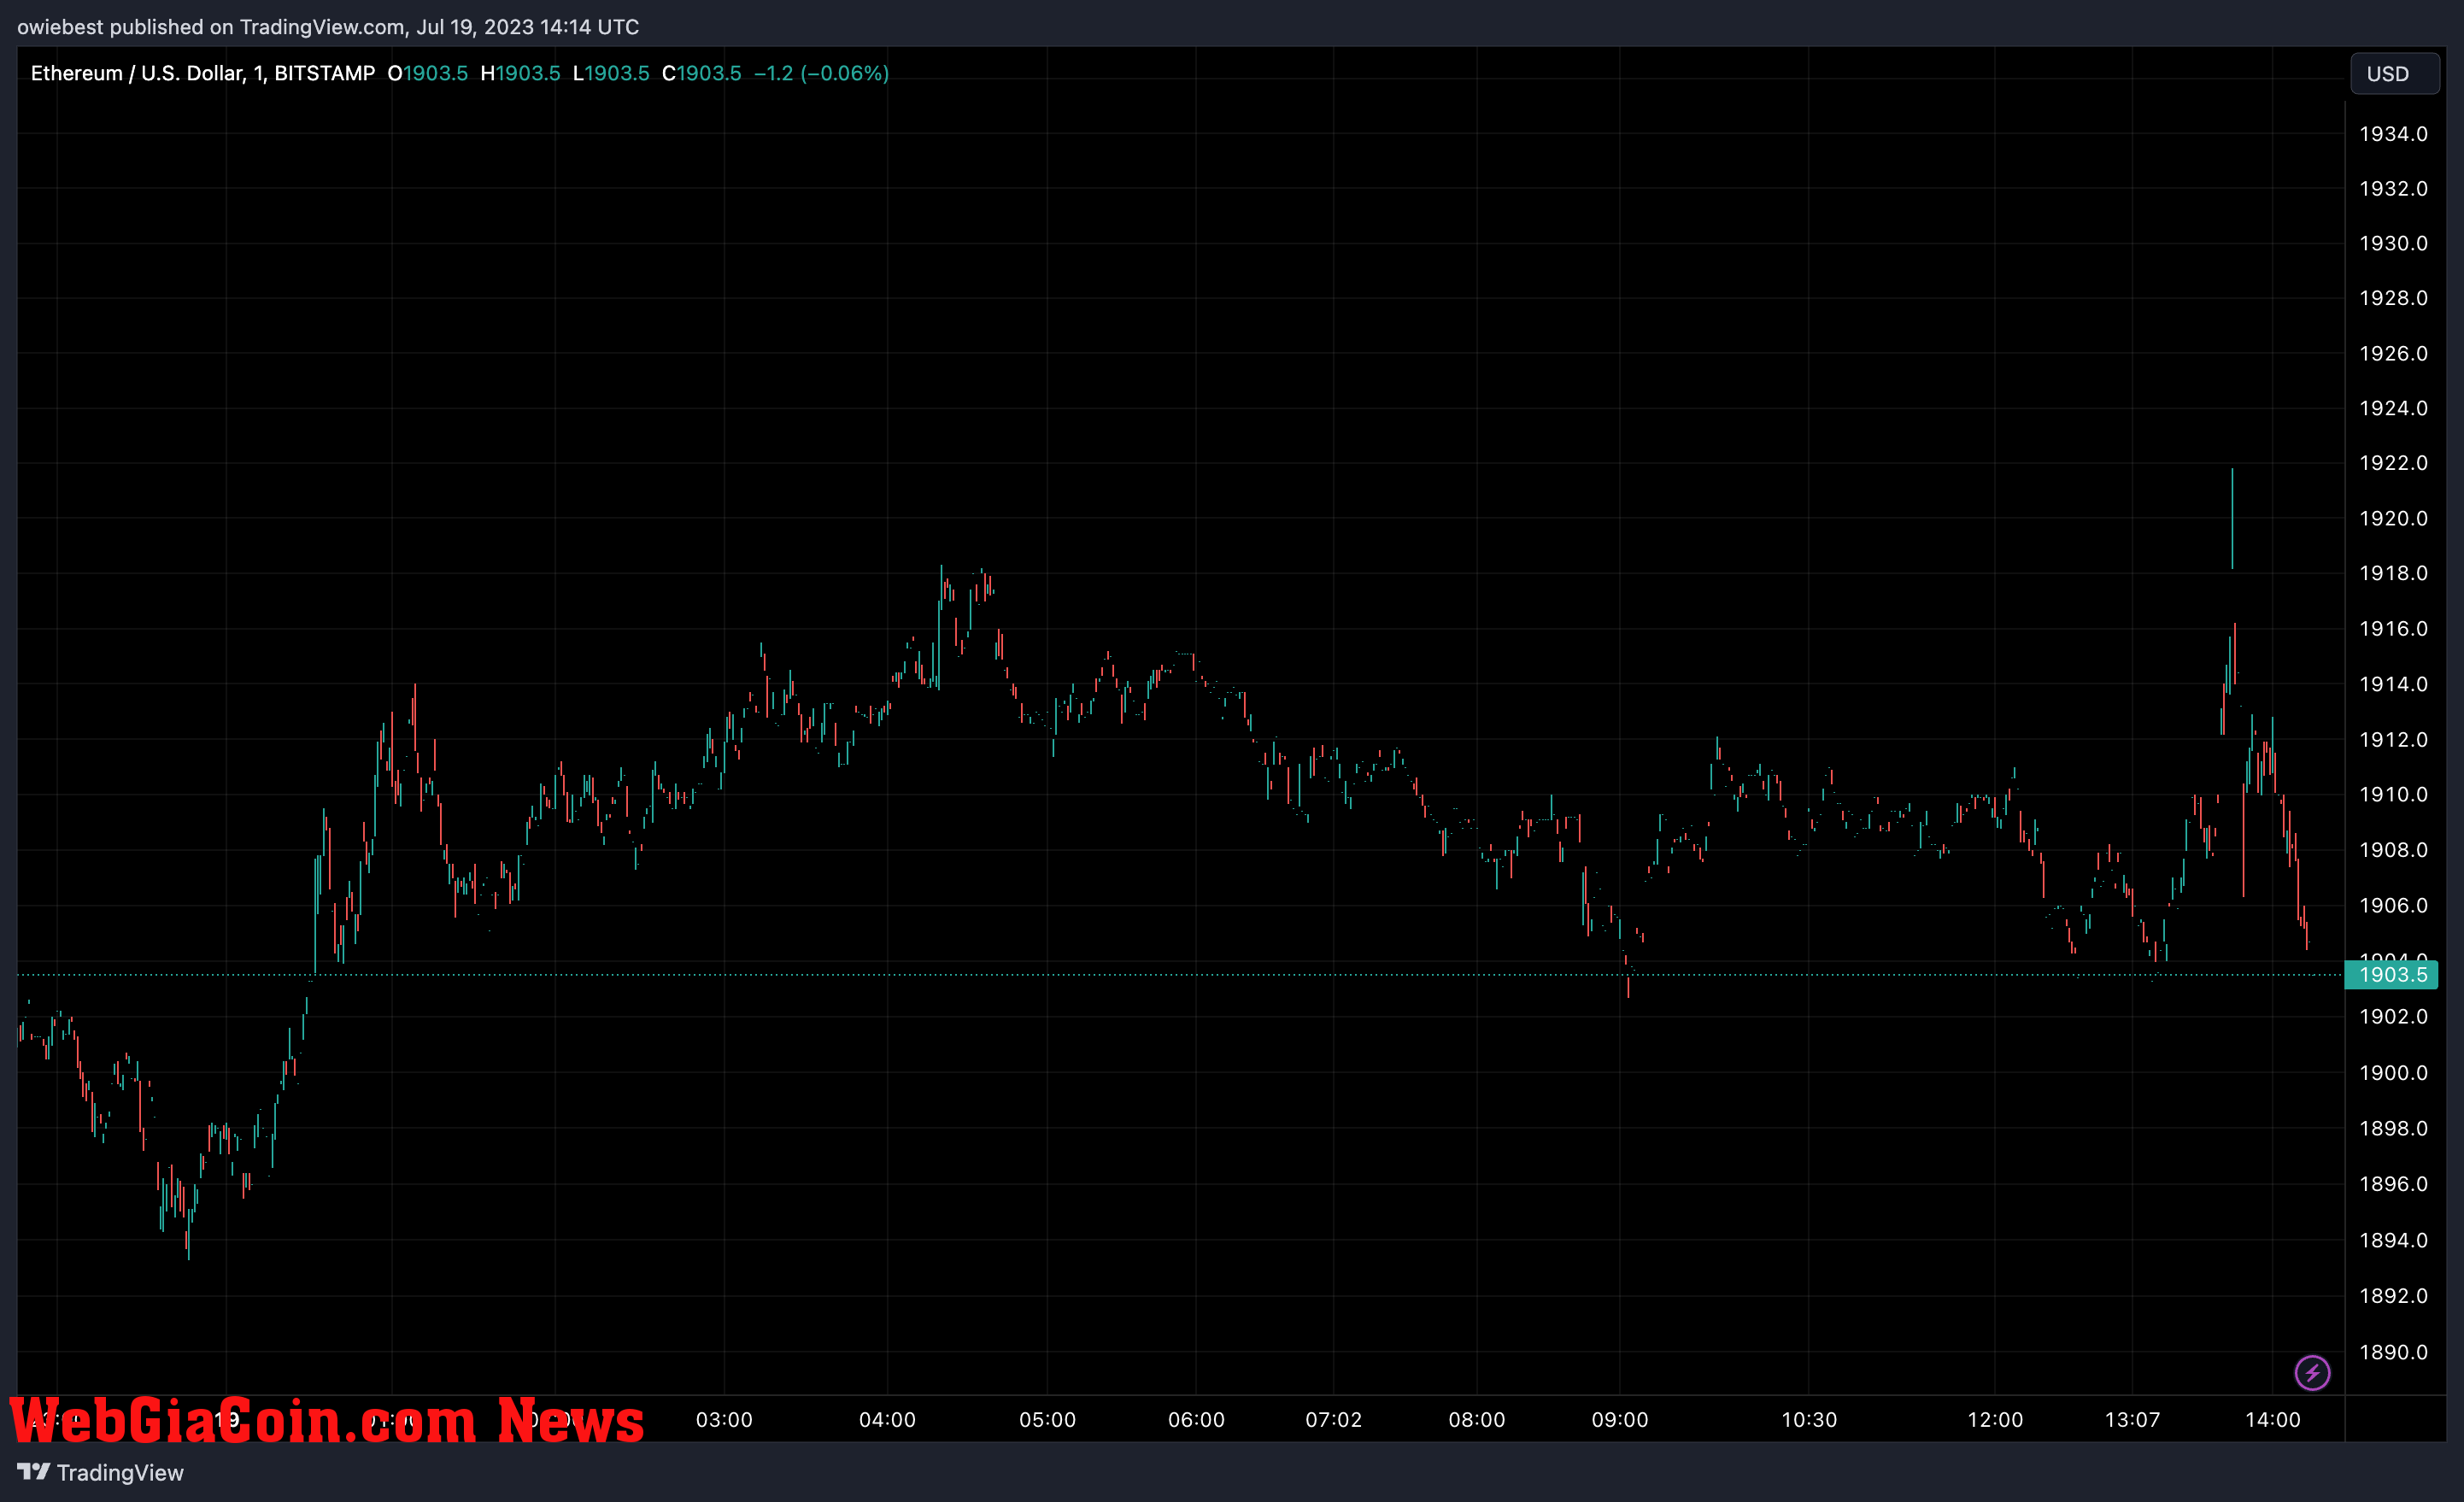2464x1502 pixels.
Task: Click the 1926.0 price axis label
Action: (2393, 353)
